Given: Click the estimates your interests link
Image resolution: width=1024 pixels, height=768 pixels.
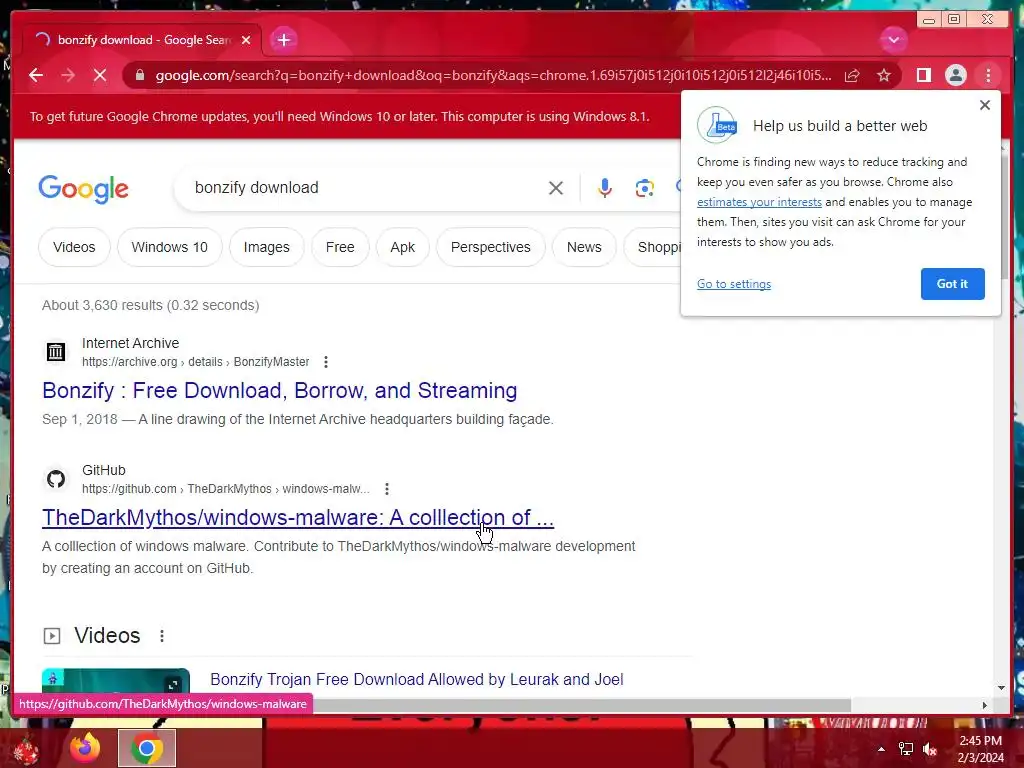Looking at the screenshot, I should (x=759, y=202).
